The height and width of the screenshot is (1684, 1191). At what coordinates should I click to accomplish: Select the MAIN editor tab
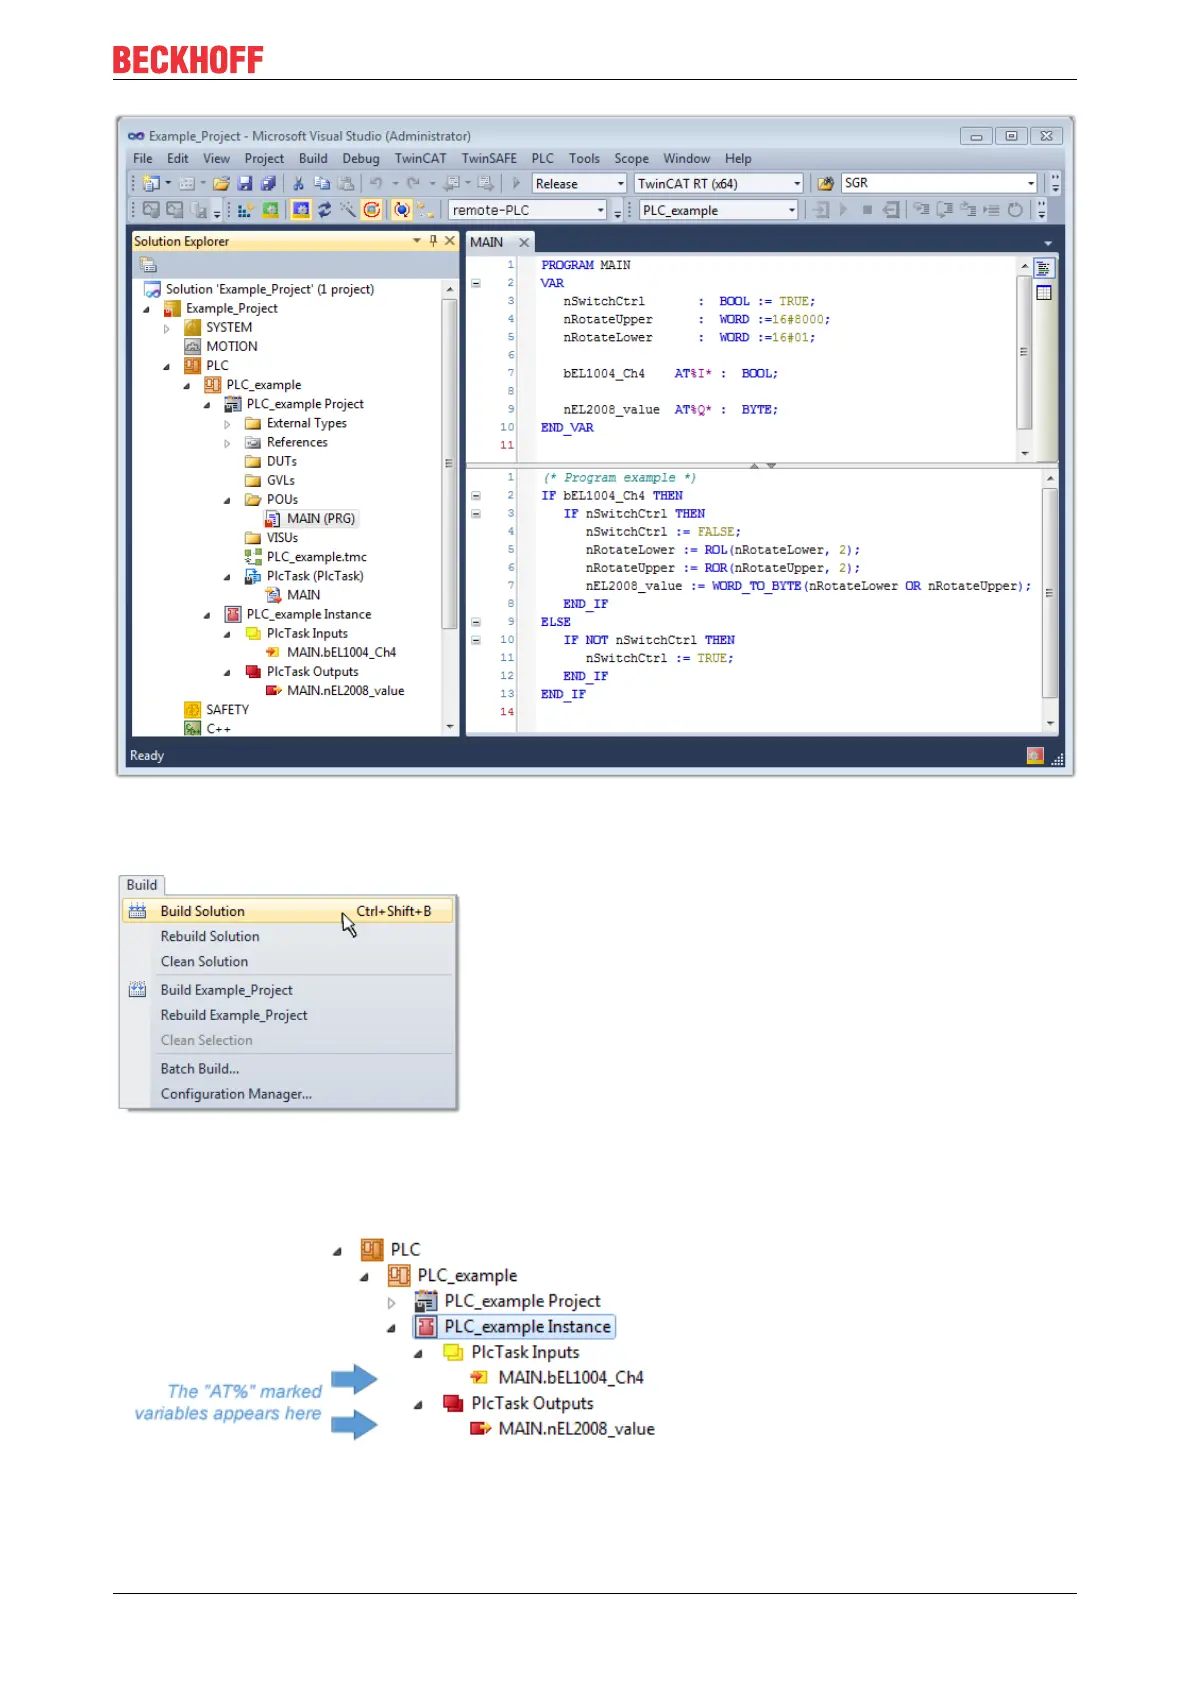pos(487,242)
